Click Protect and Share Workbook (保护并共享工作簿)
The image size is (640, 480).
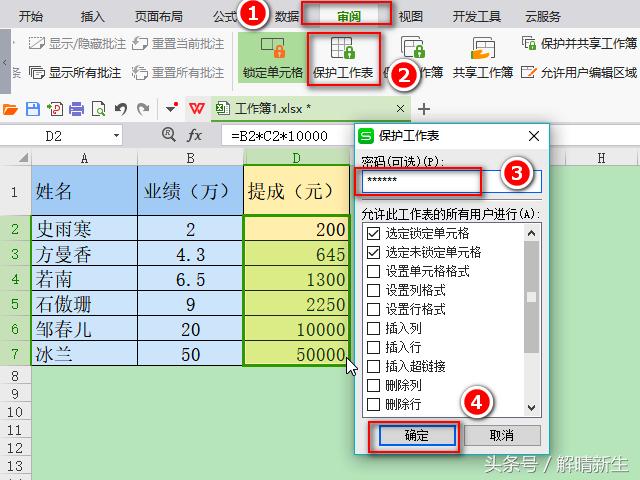point(579,43)
